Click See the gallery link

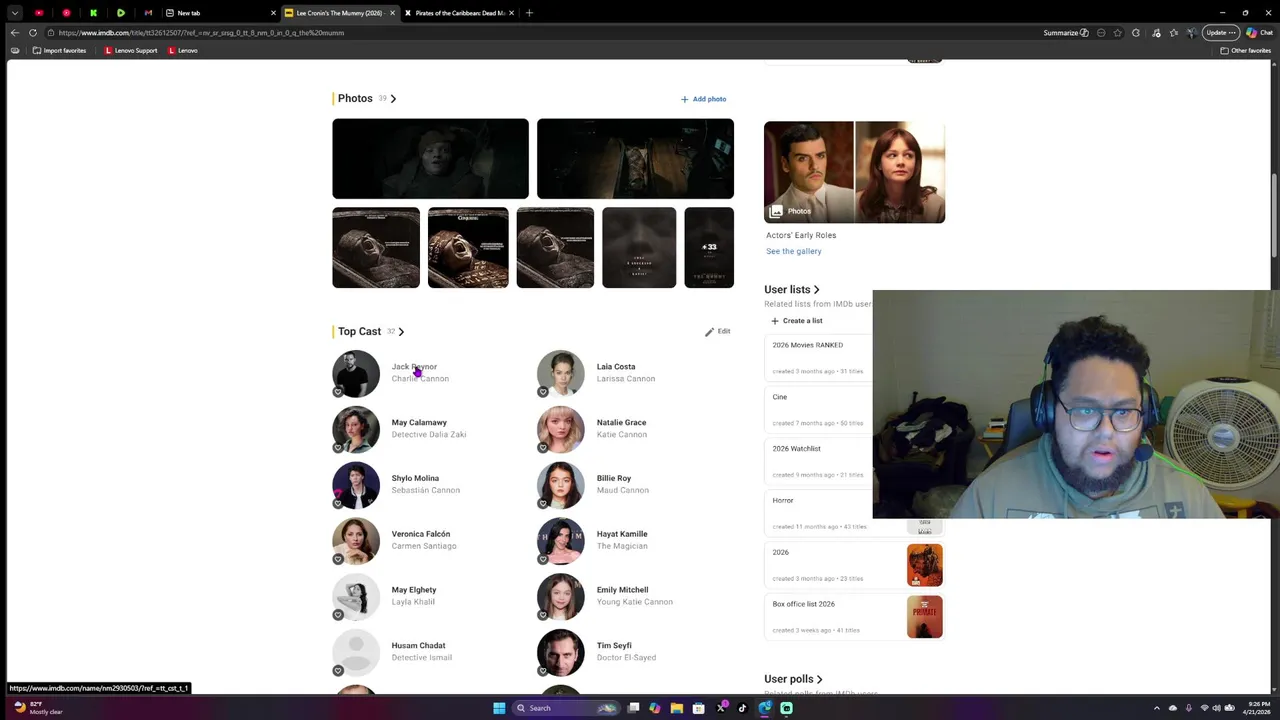794,251
